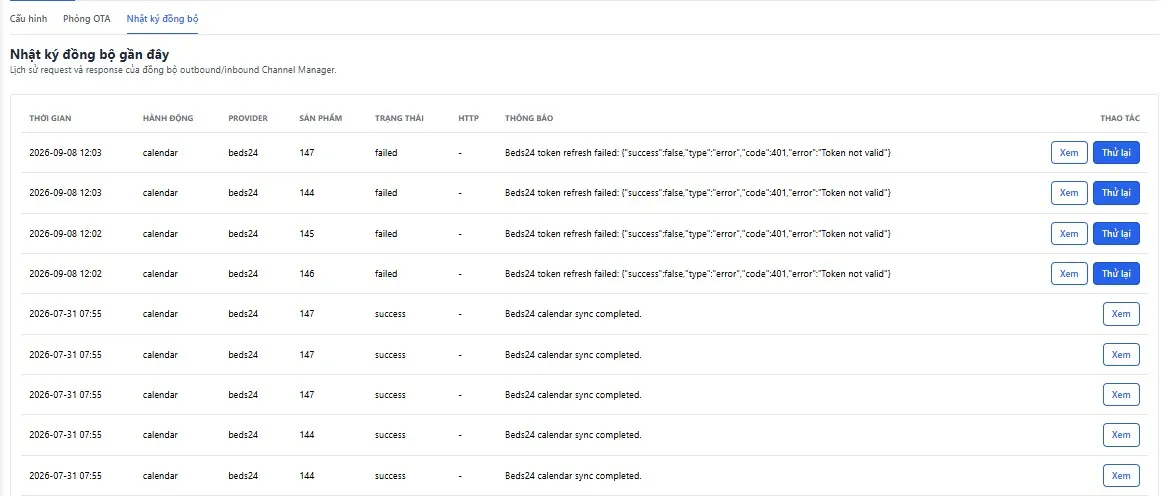Retry product 145 sync via Thử lại
Screen dimensions: 1170x496
(1116, 233)
